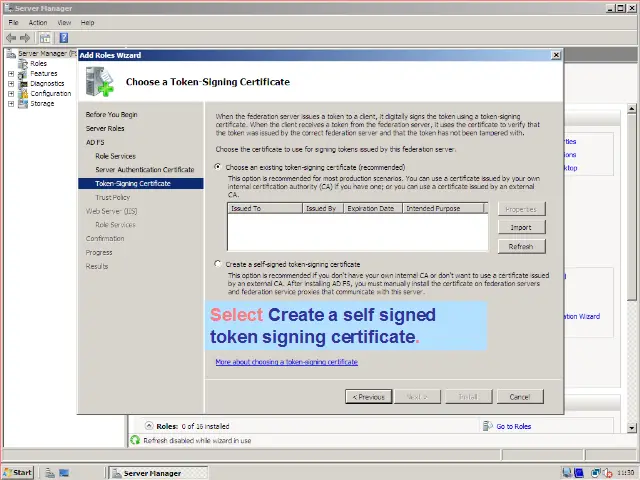The width and height of the screenshot is (640, 480).
Task: Collapse the Roles summary section chevron
Action: tap(149, 426)
